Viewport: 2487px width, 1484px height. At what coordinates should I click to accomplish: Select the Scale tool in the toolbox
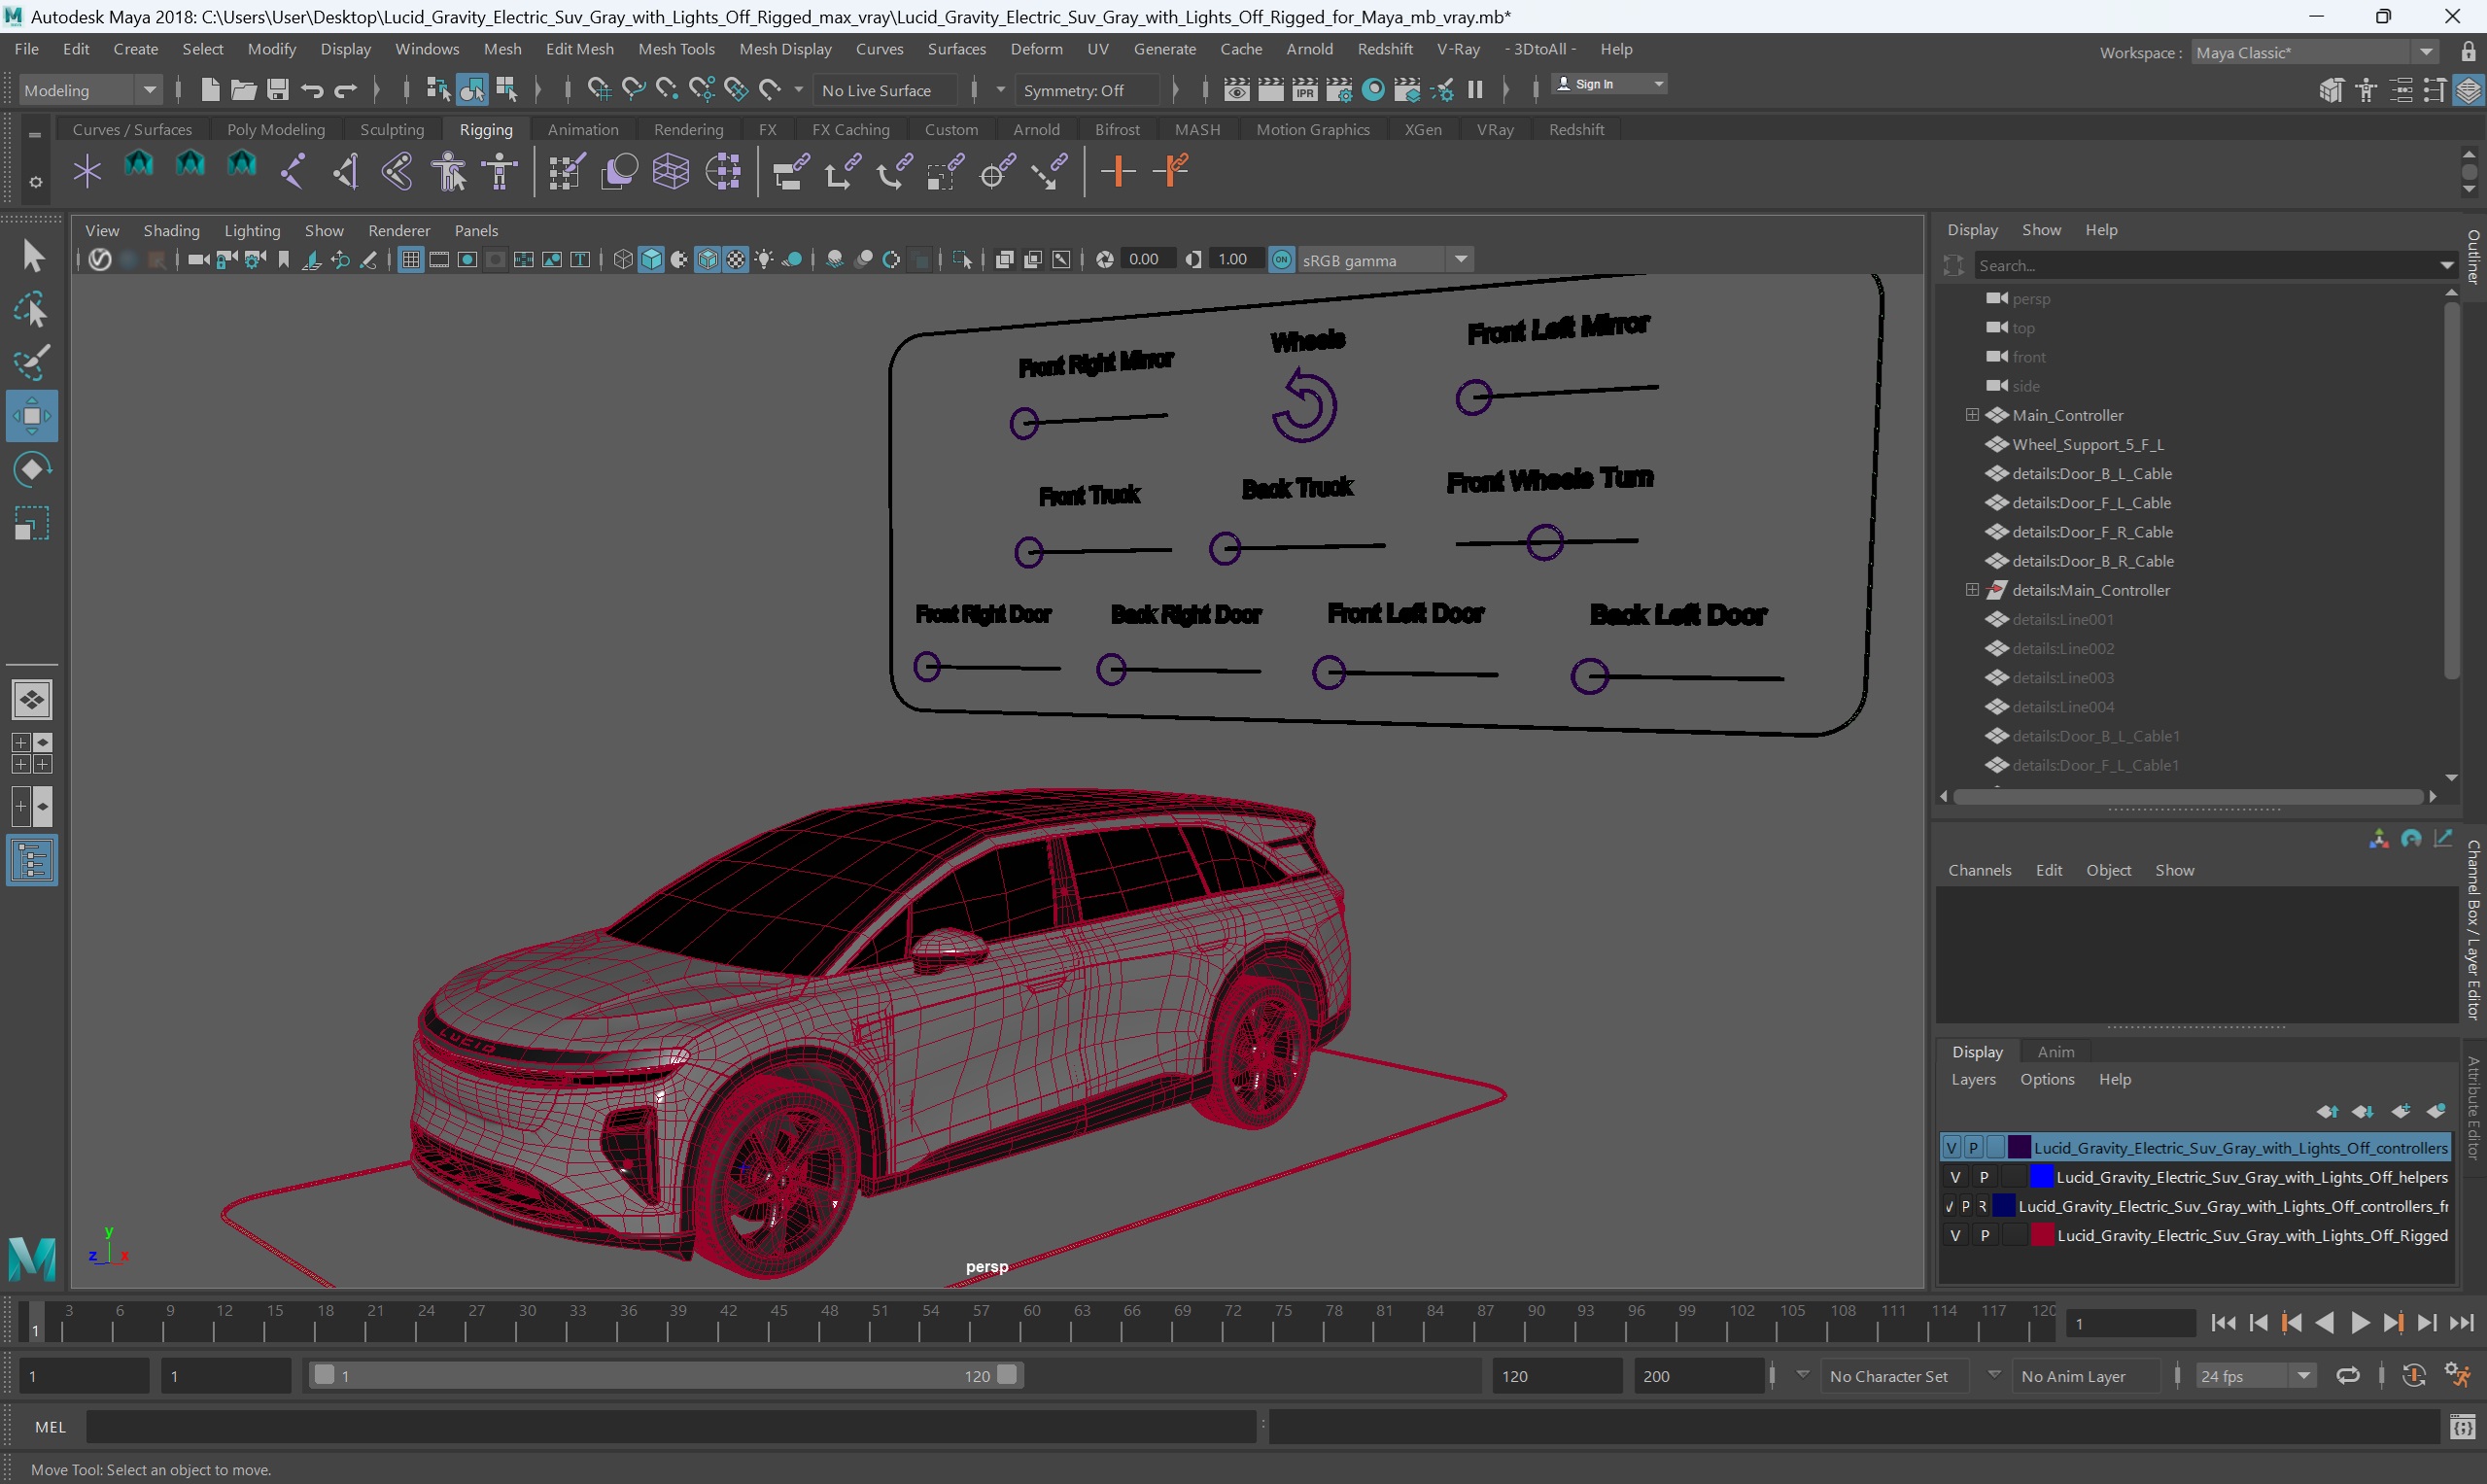32,523
